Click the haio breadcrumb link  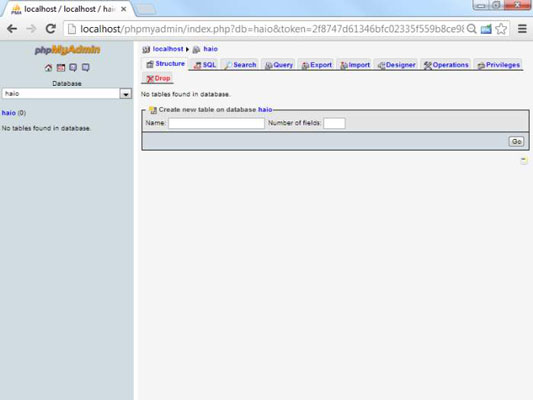point(210,49)
